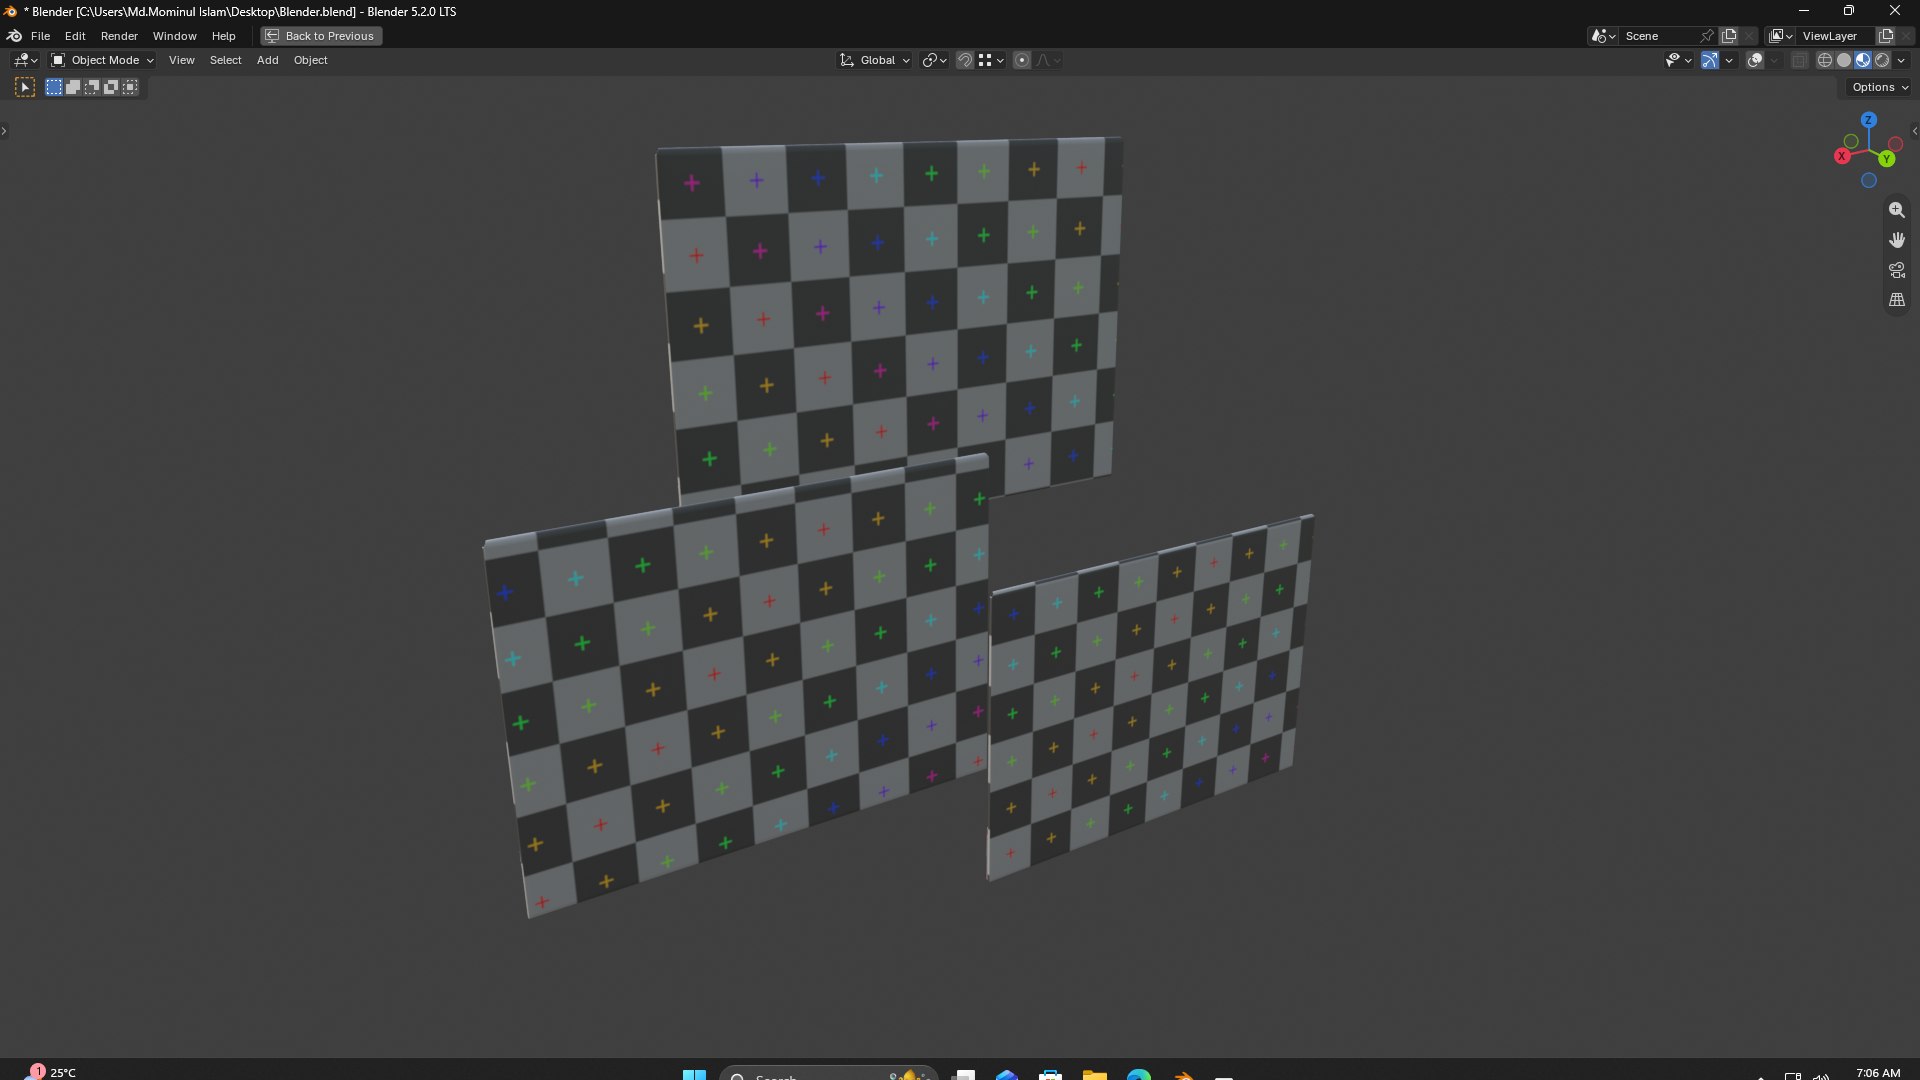Open the File menu

click(40, 36)
